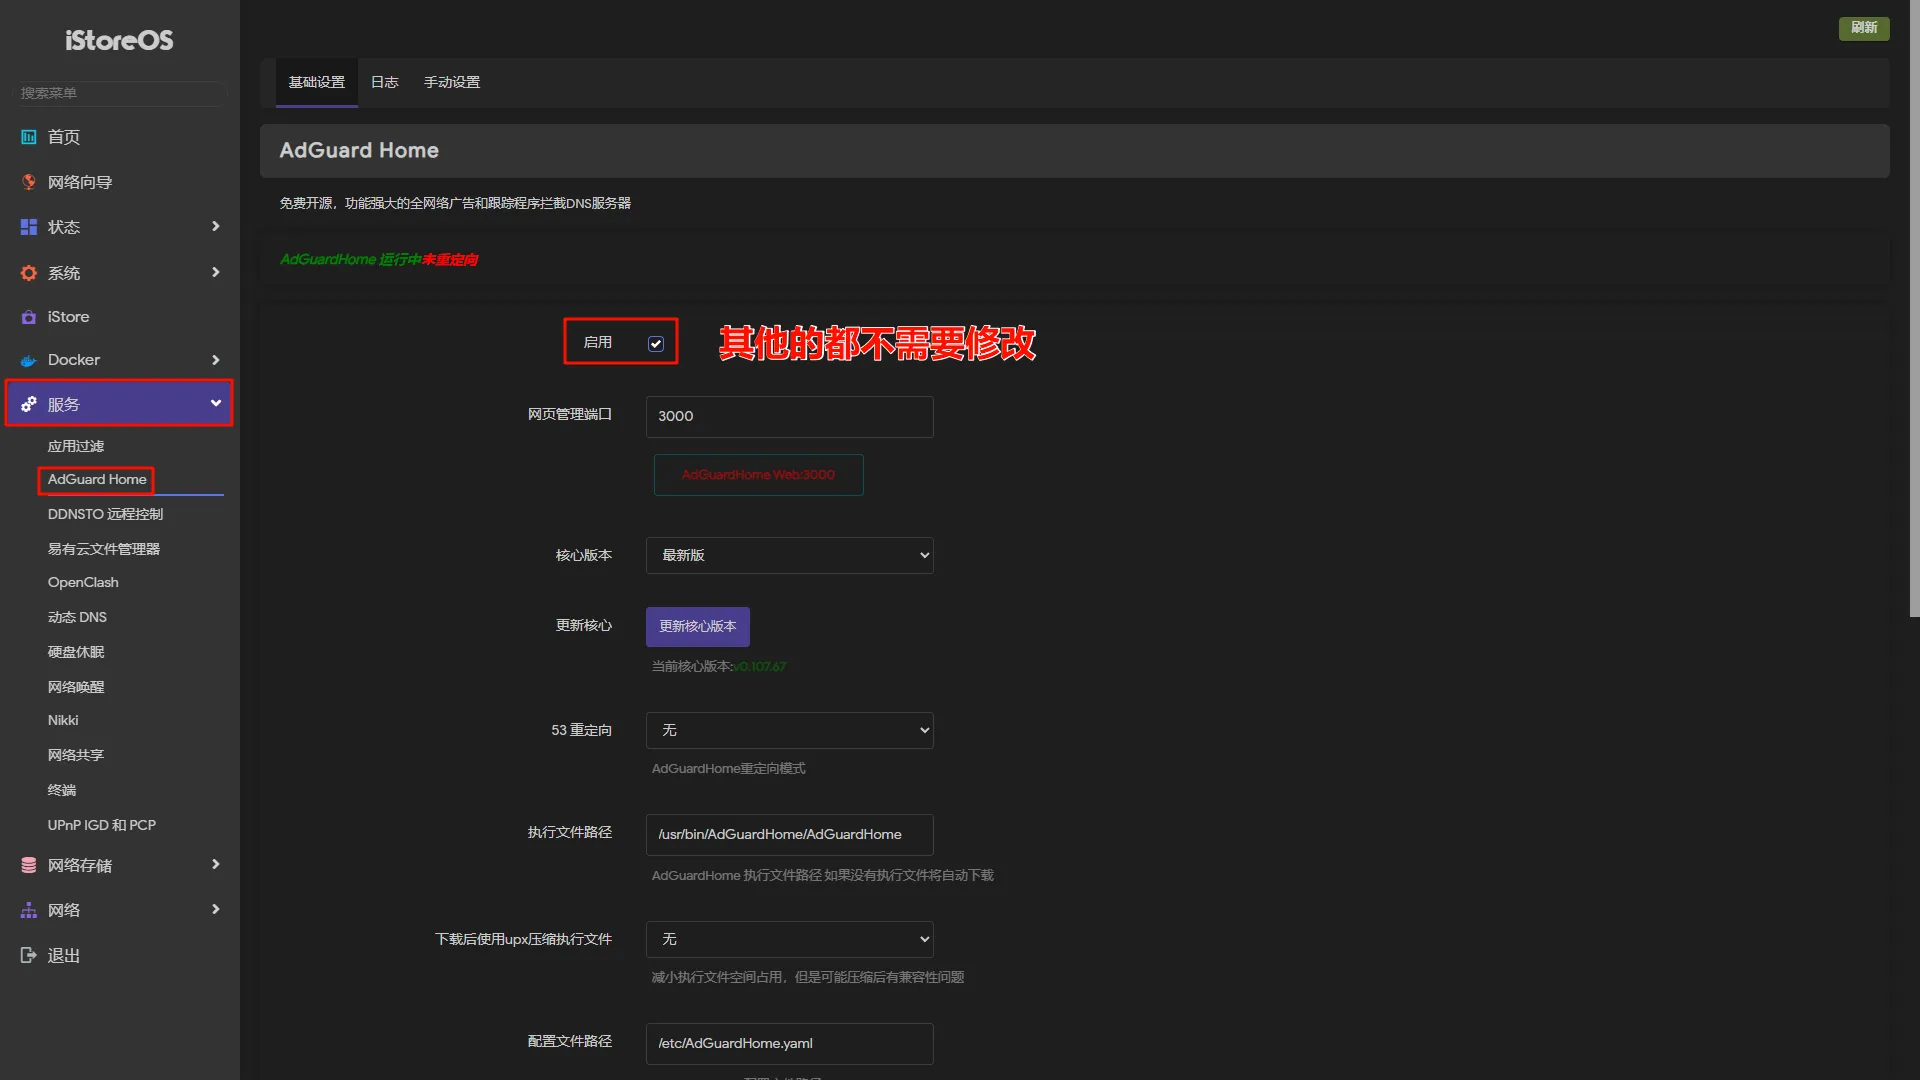The image size is (1920, 1080).
Task: Click the logout (退出) icon
Action: (x=29, y=955)
